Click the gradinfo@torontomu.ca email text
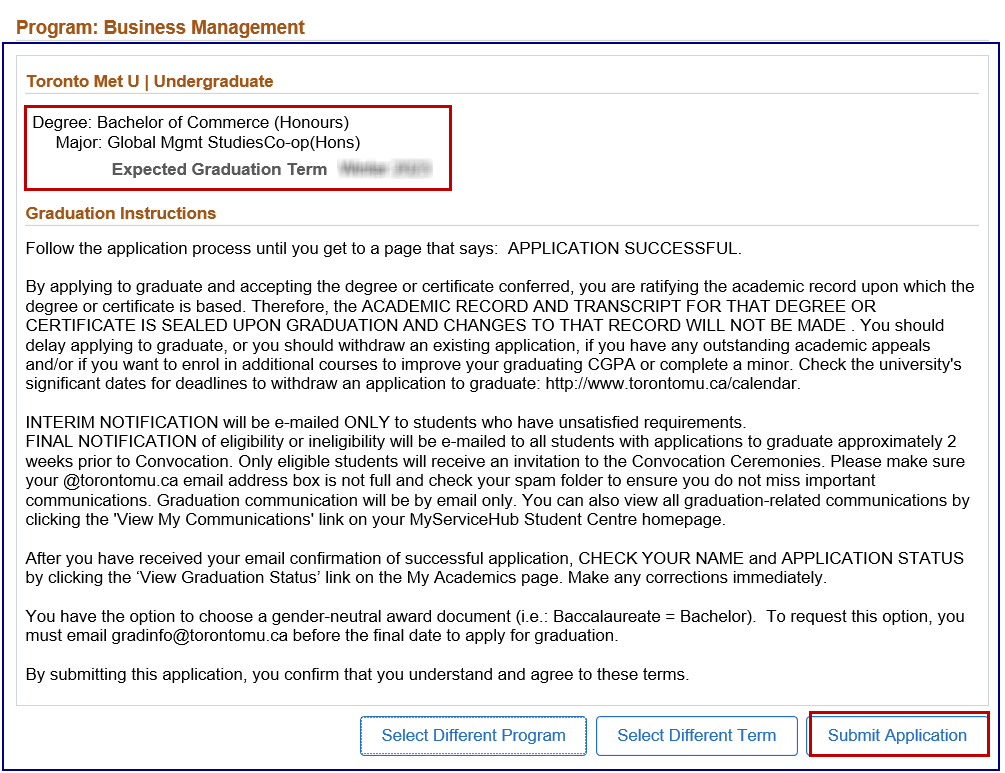 (199, 636)
